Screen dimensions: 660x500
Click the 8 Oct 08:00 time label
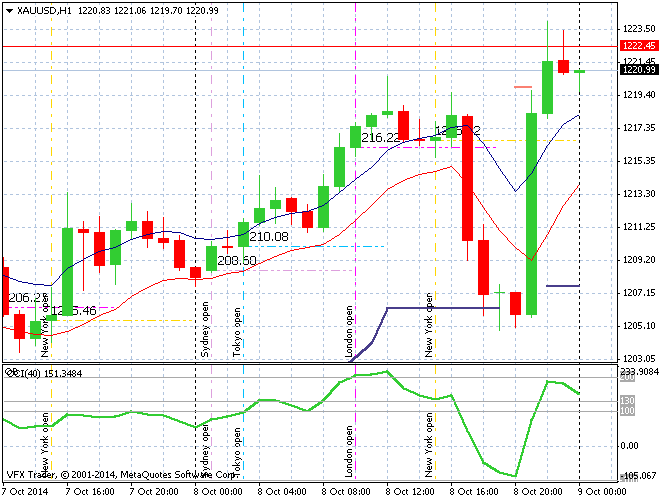click(346, 492)
